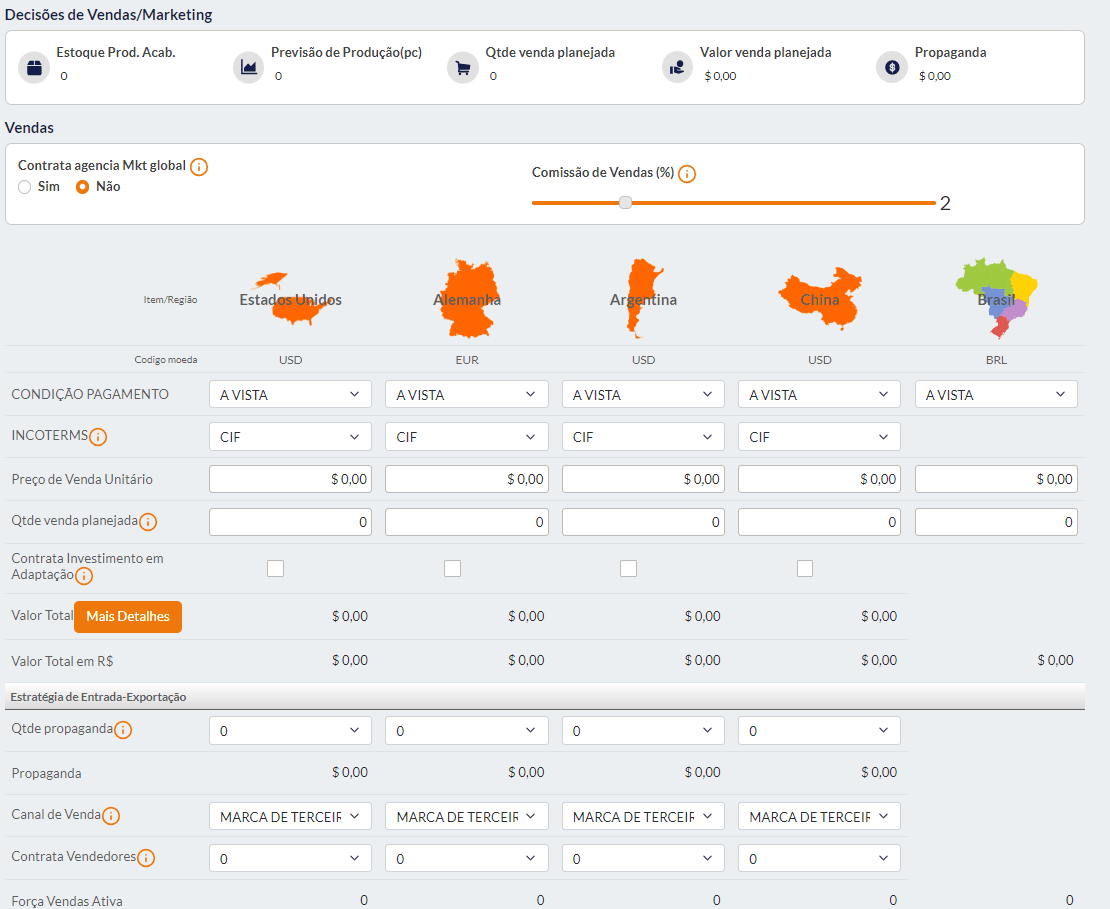Image resolution: width=1110 pixels, height=909 pixels.
Task: Click the Mais Detalhes button
Action: pos(128,617)
